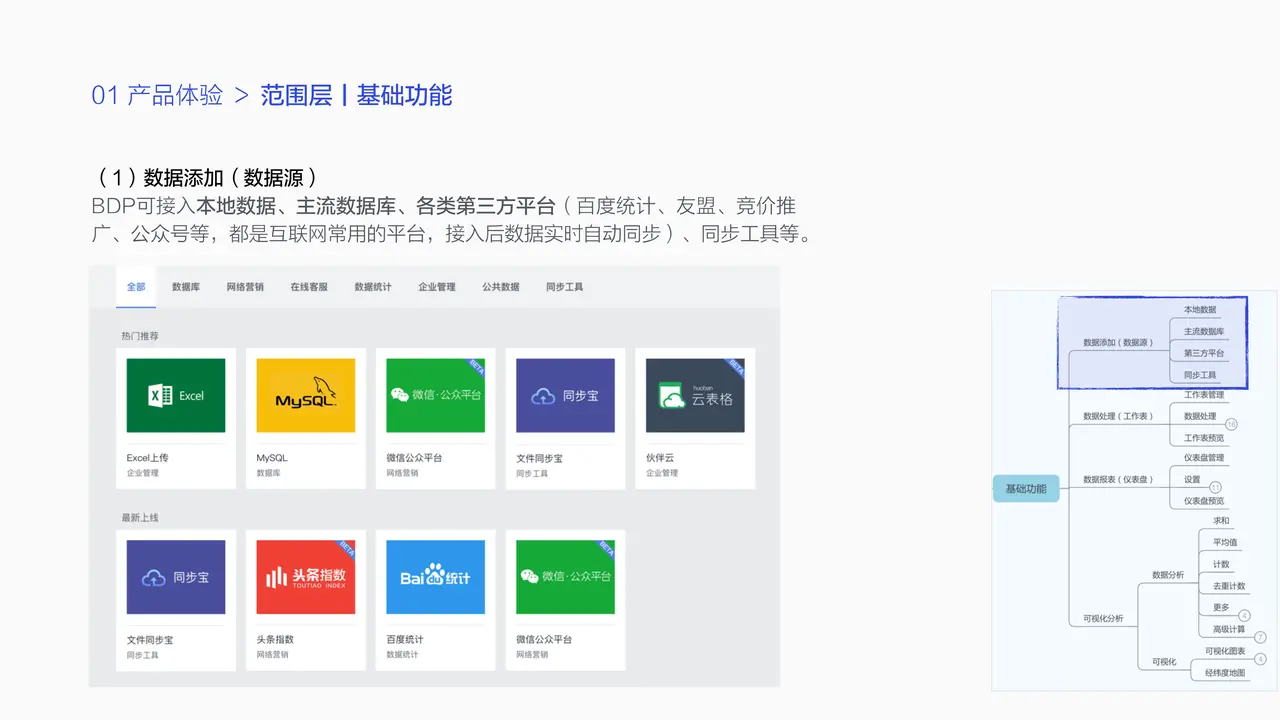Click the 去重计数 mind map node
1280x720 pixels.
click(x=1229, y=586)
